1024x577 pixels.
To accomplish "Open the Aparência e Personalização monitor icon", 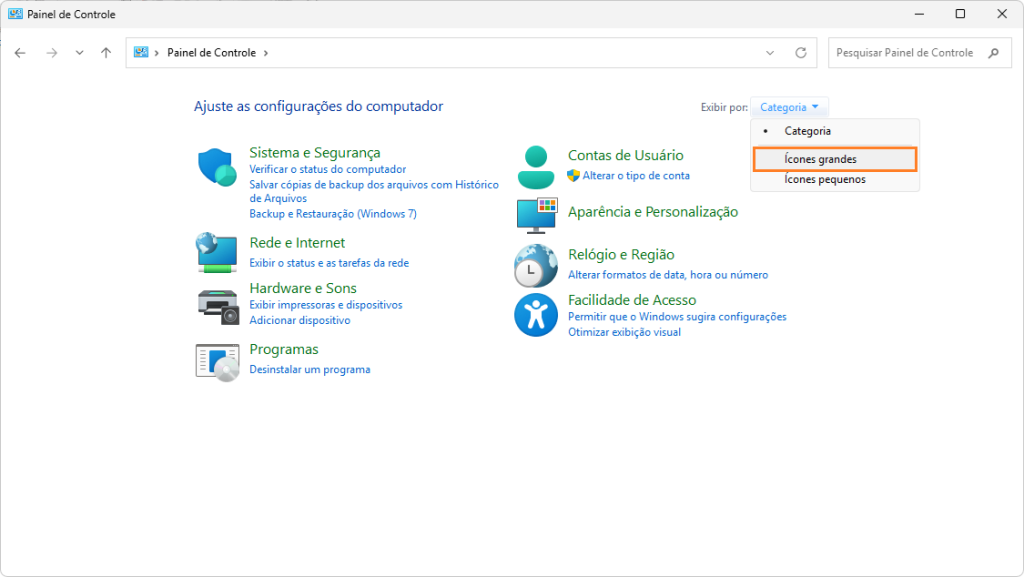I will [536, 214].
